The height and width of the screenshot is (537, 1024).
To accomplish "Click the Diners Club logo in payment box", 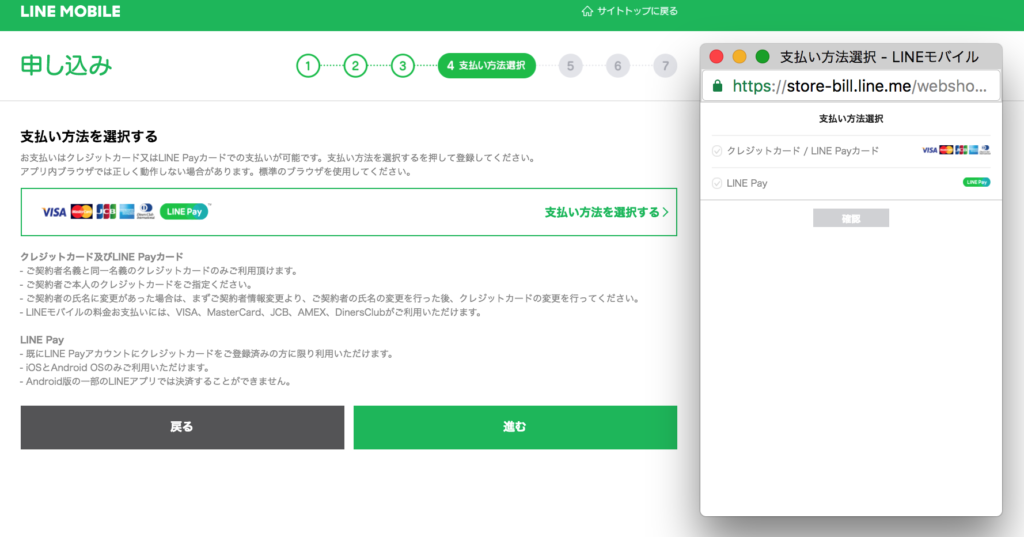I will pyautogui.click(x=146, y=212).
